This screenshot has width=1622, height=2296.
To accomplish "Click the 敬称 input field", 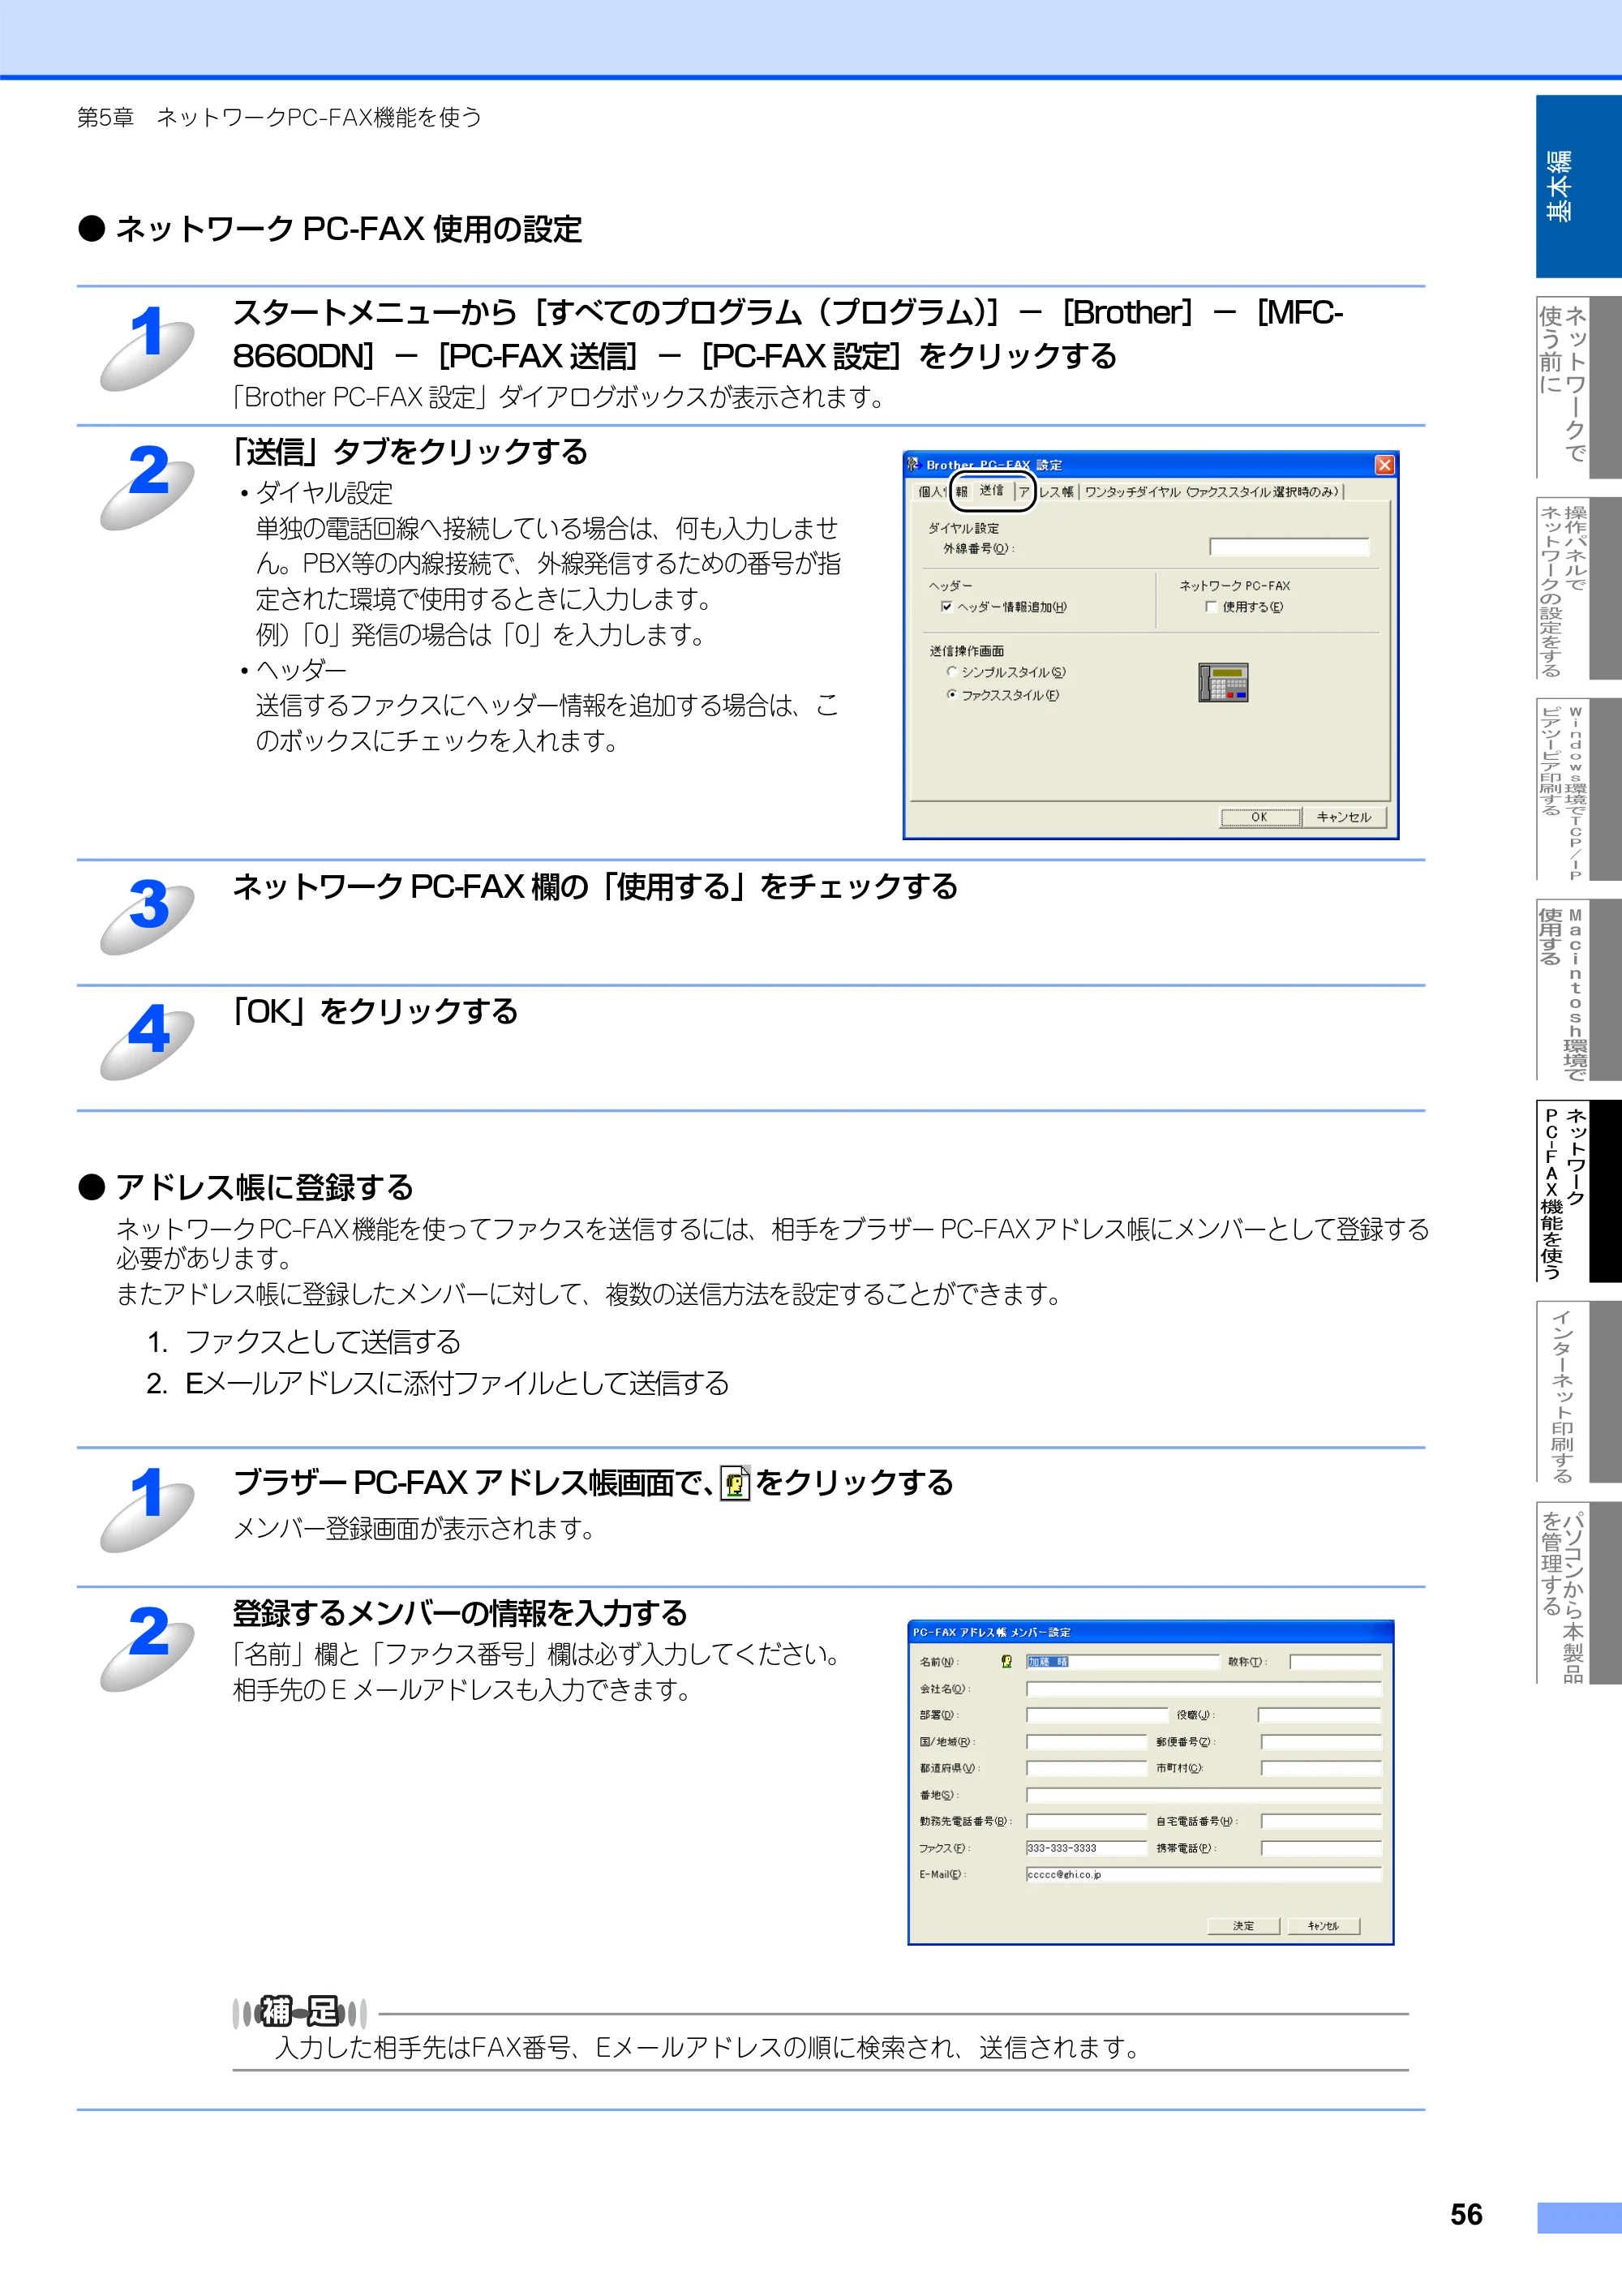I will (1335, 1662).
